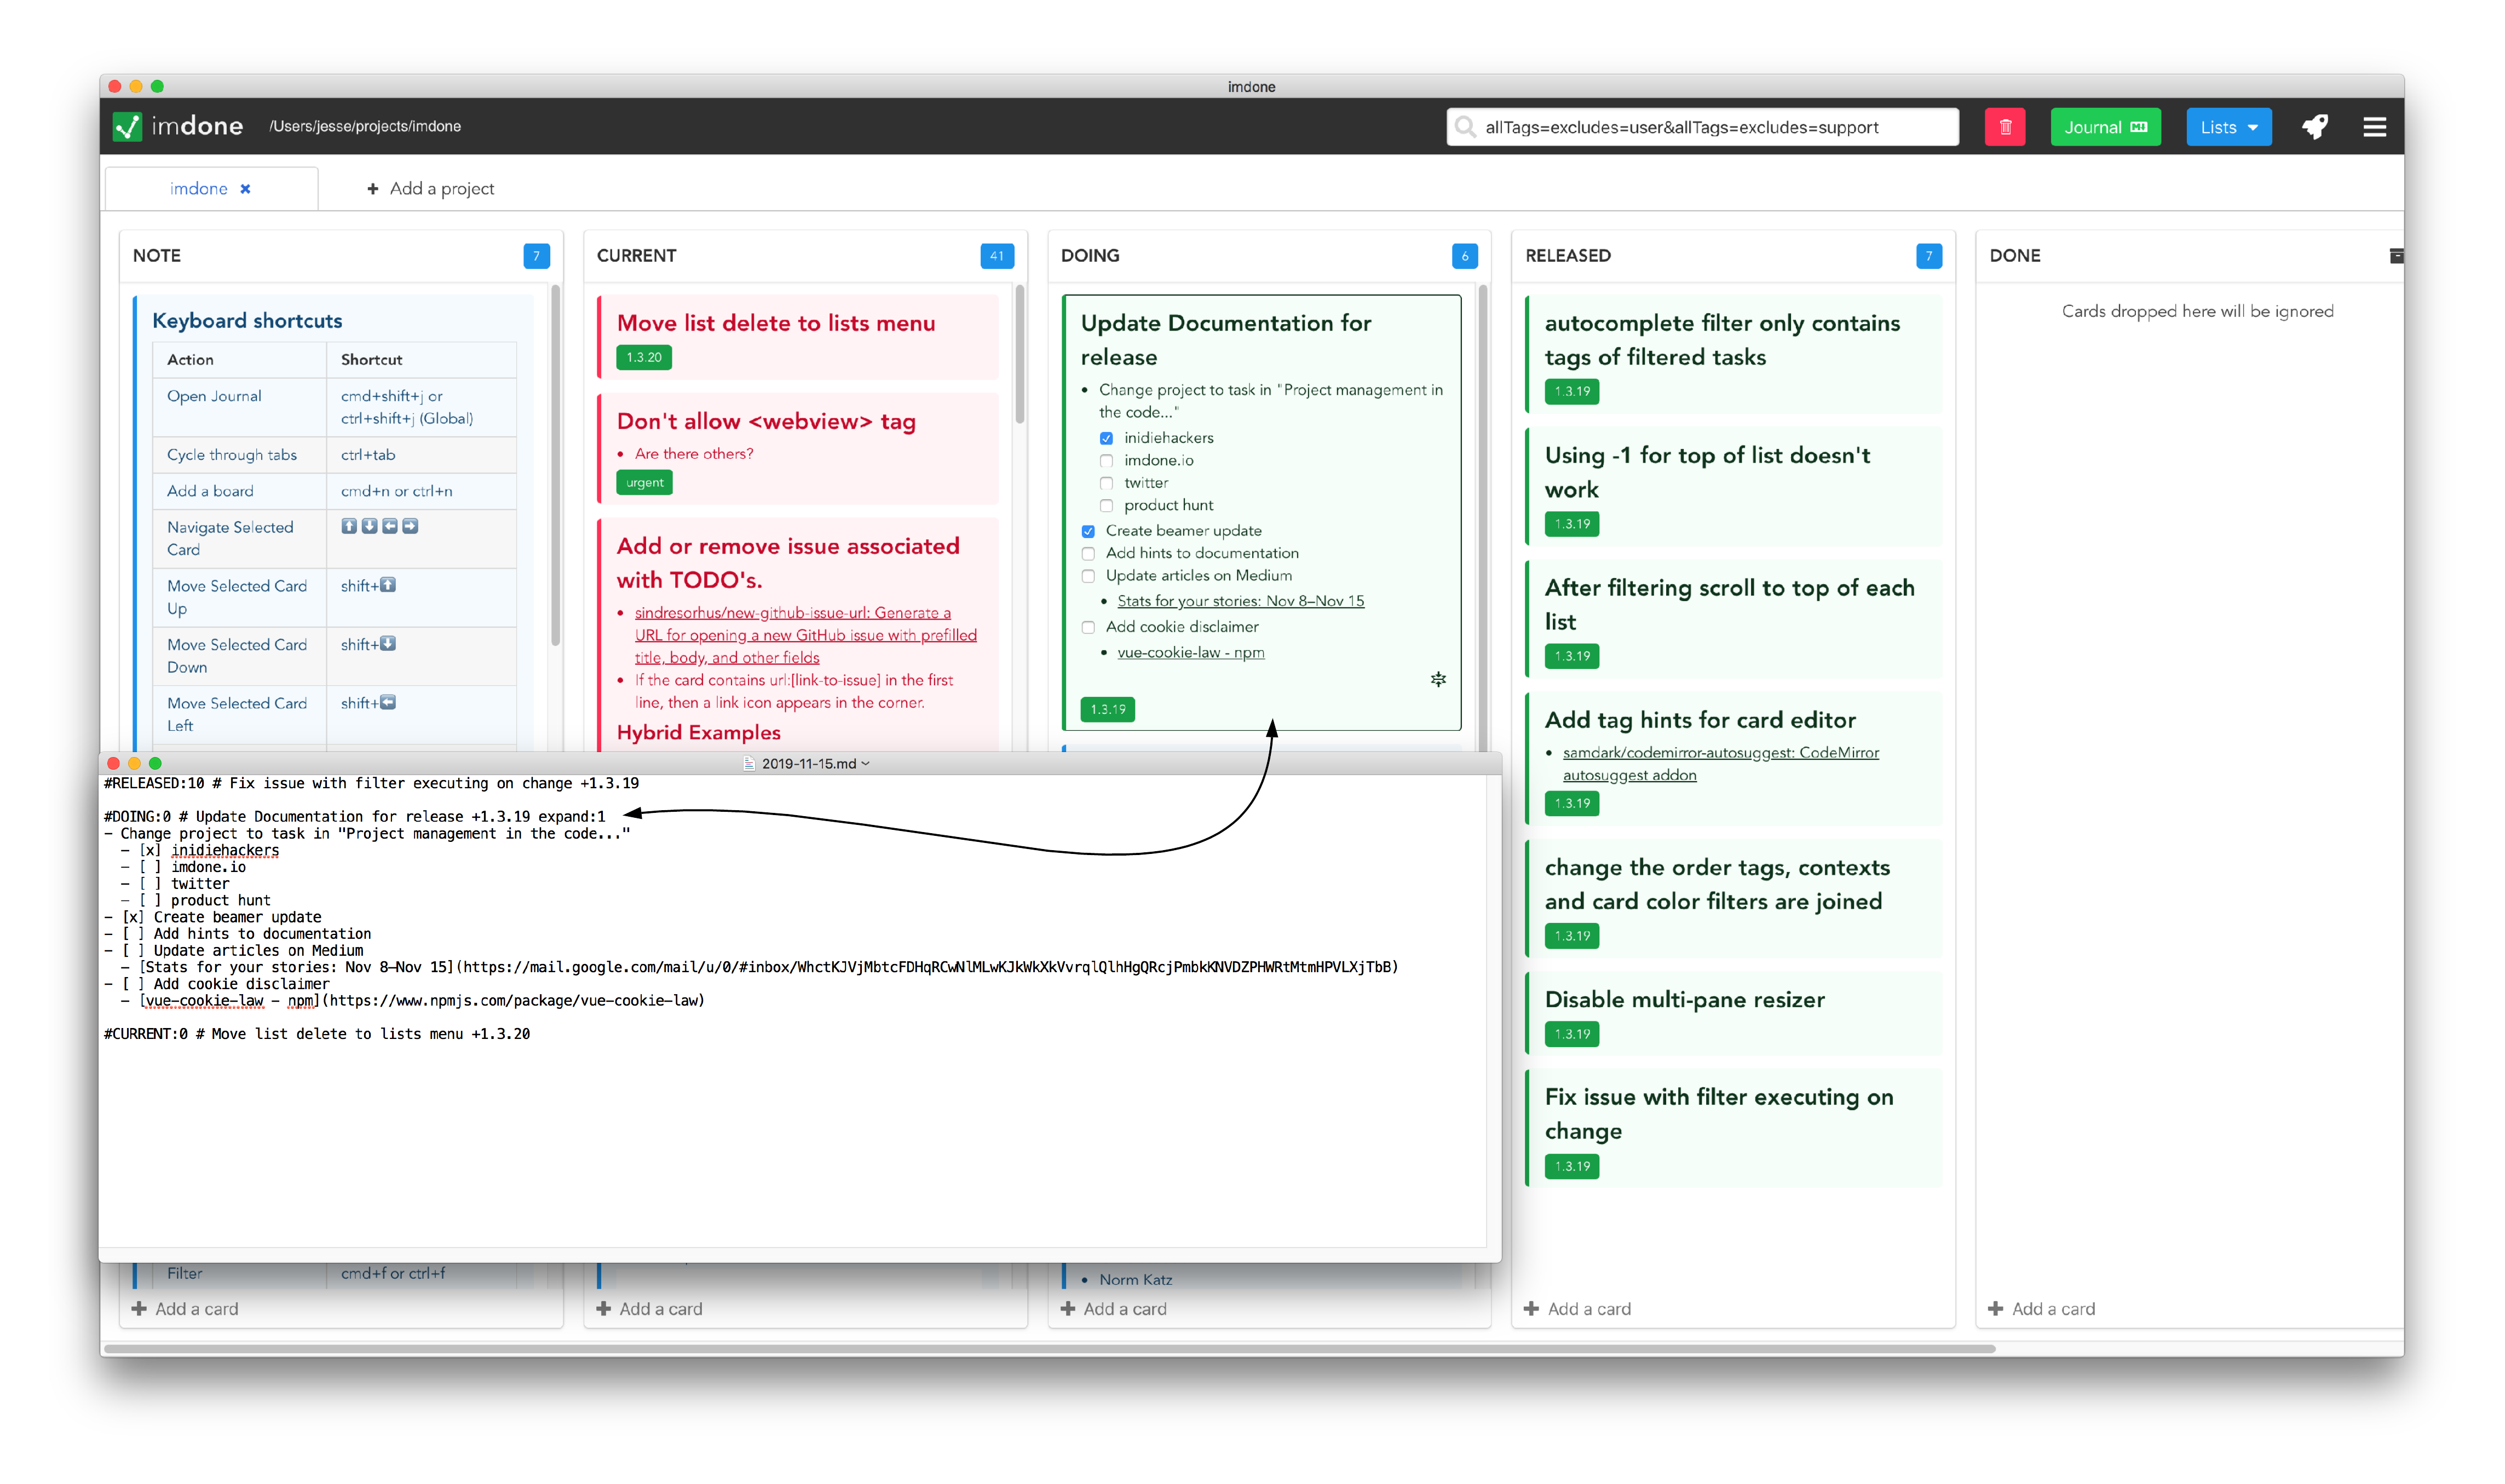Click the card collapse icon on Update Documentation card
The image size is (2505, 1484).
1437,680
